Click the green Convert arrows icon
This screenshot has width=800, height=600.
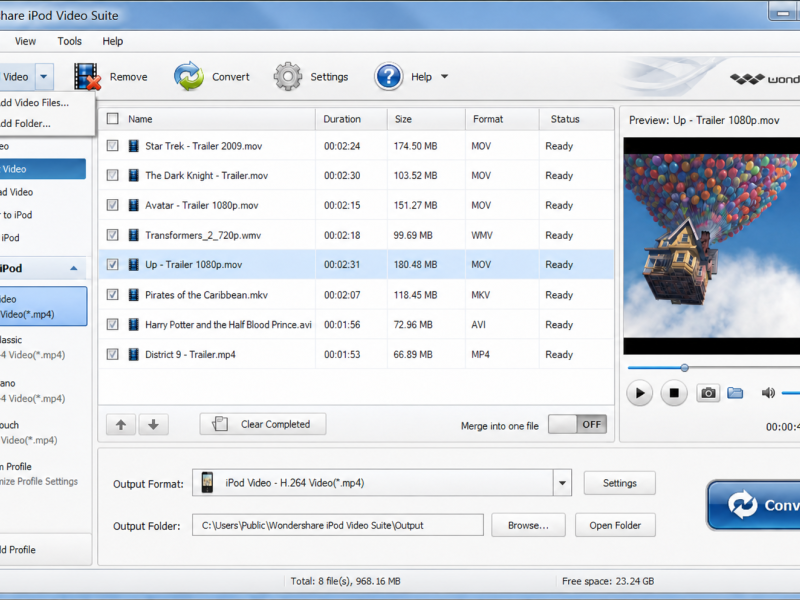tap(189, 76)
